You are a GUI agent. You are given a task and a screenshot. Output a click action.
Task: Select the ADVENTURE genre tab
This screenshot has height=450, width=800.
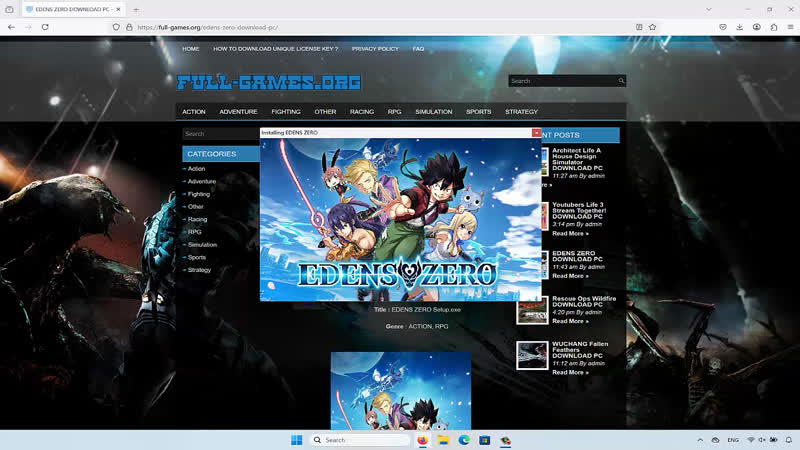click(x=238, y=112)
